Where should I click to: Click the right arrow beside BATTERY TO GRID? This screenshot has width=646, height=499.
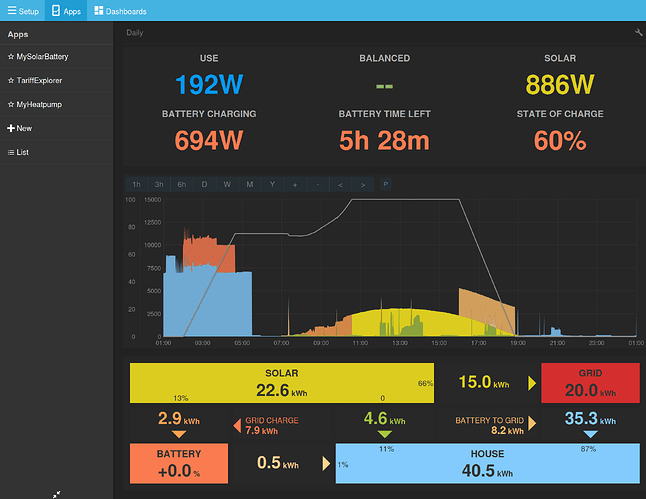point(532,423)
